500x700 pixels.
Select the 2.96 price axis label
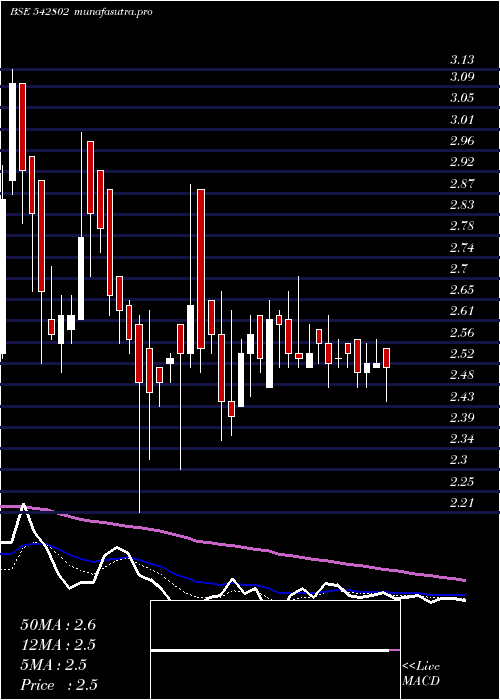point(462,141)
